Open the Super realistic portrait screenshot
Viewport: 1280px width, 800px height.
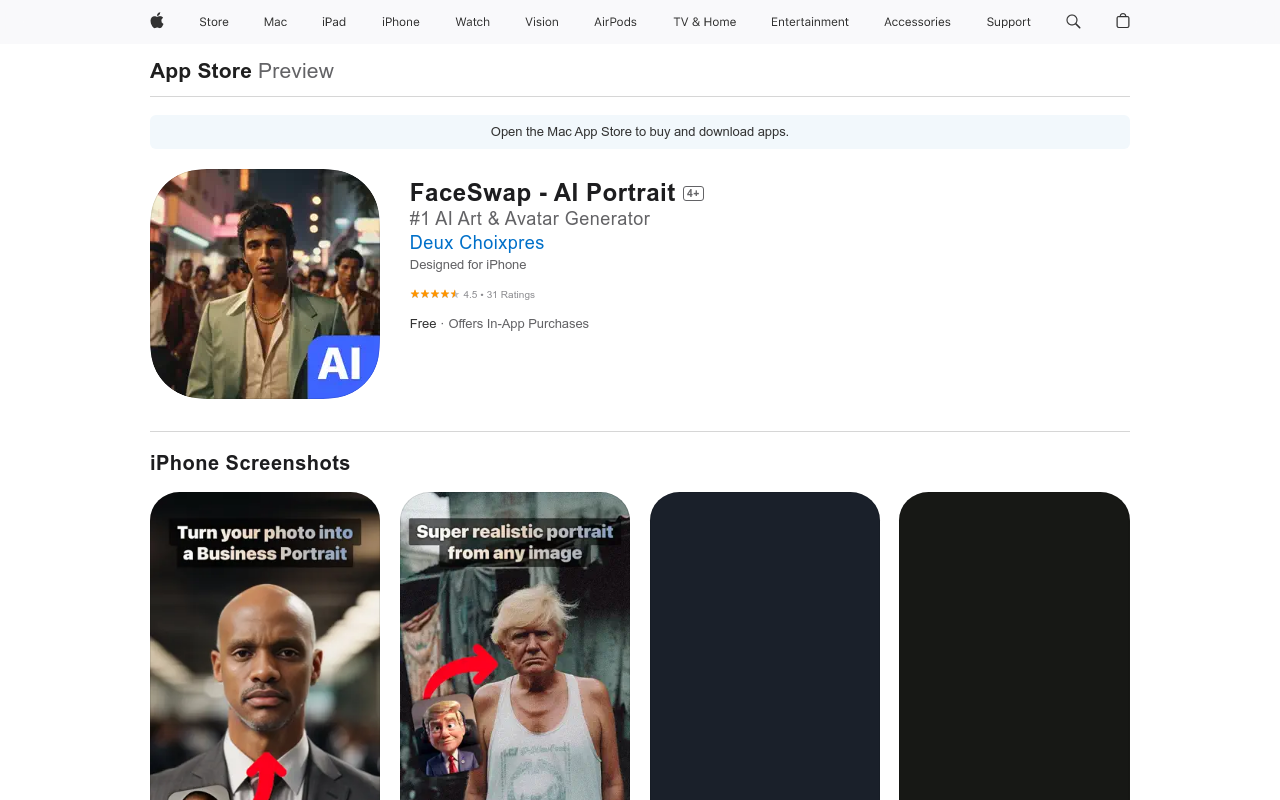coord(515,646)
